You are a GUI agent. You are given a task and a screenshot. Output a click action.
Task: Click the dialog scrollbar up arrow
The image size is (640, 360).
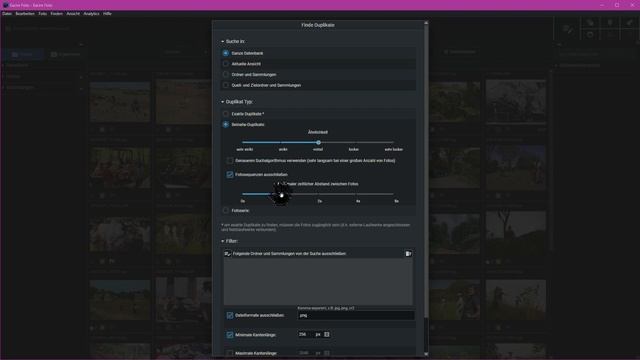pos(426,23)
